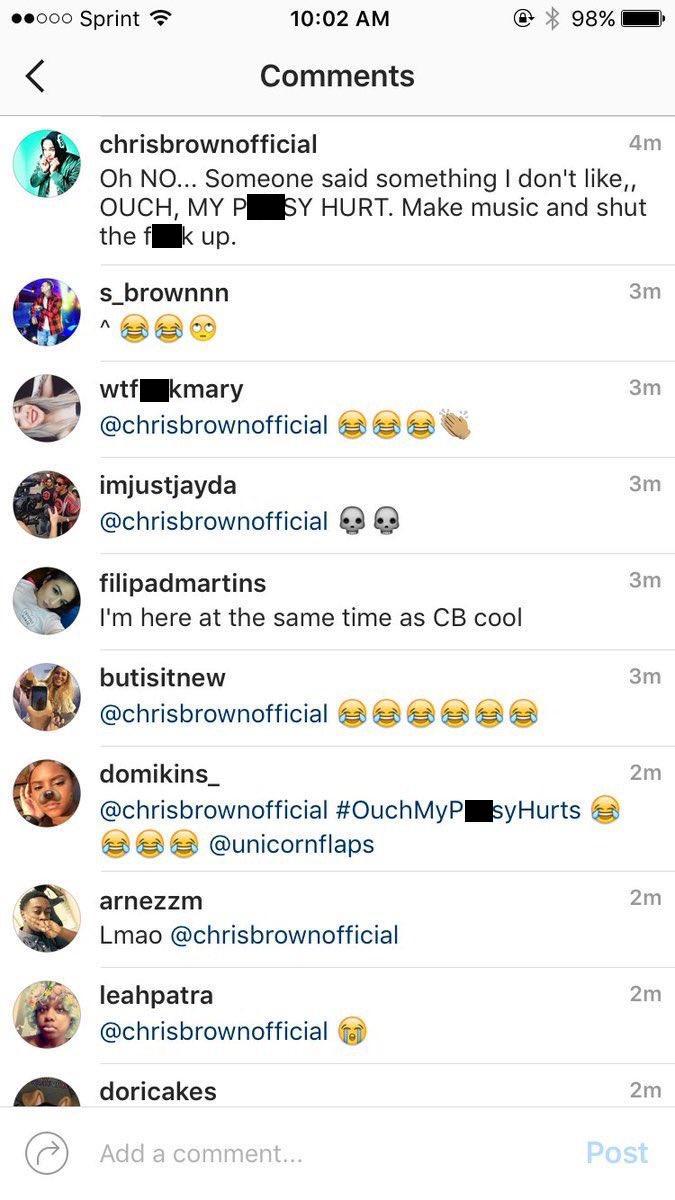Tap imjustjayda's profile photo

point(46,505)
